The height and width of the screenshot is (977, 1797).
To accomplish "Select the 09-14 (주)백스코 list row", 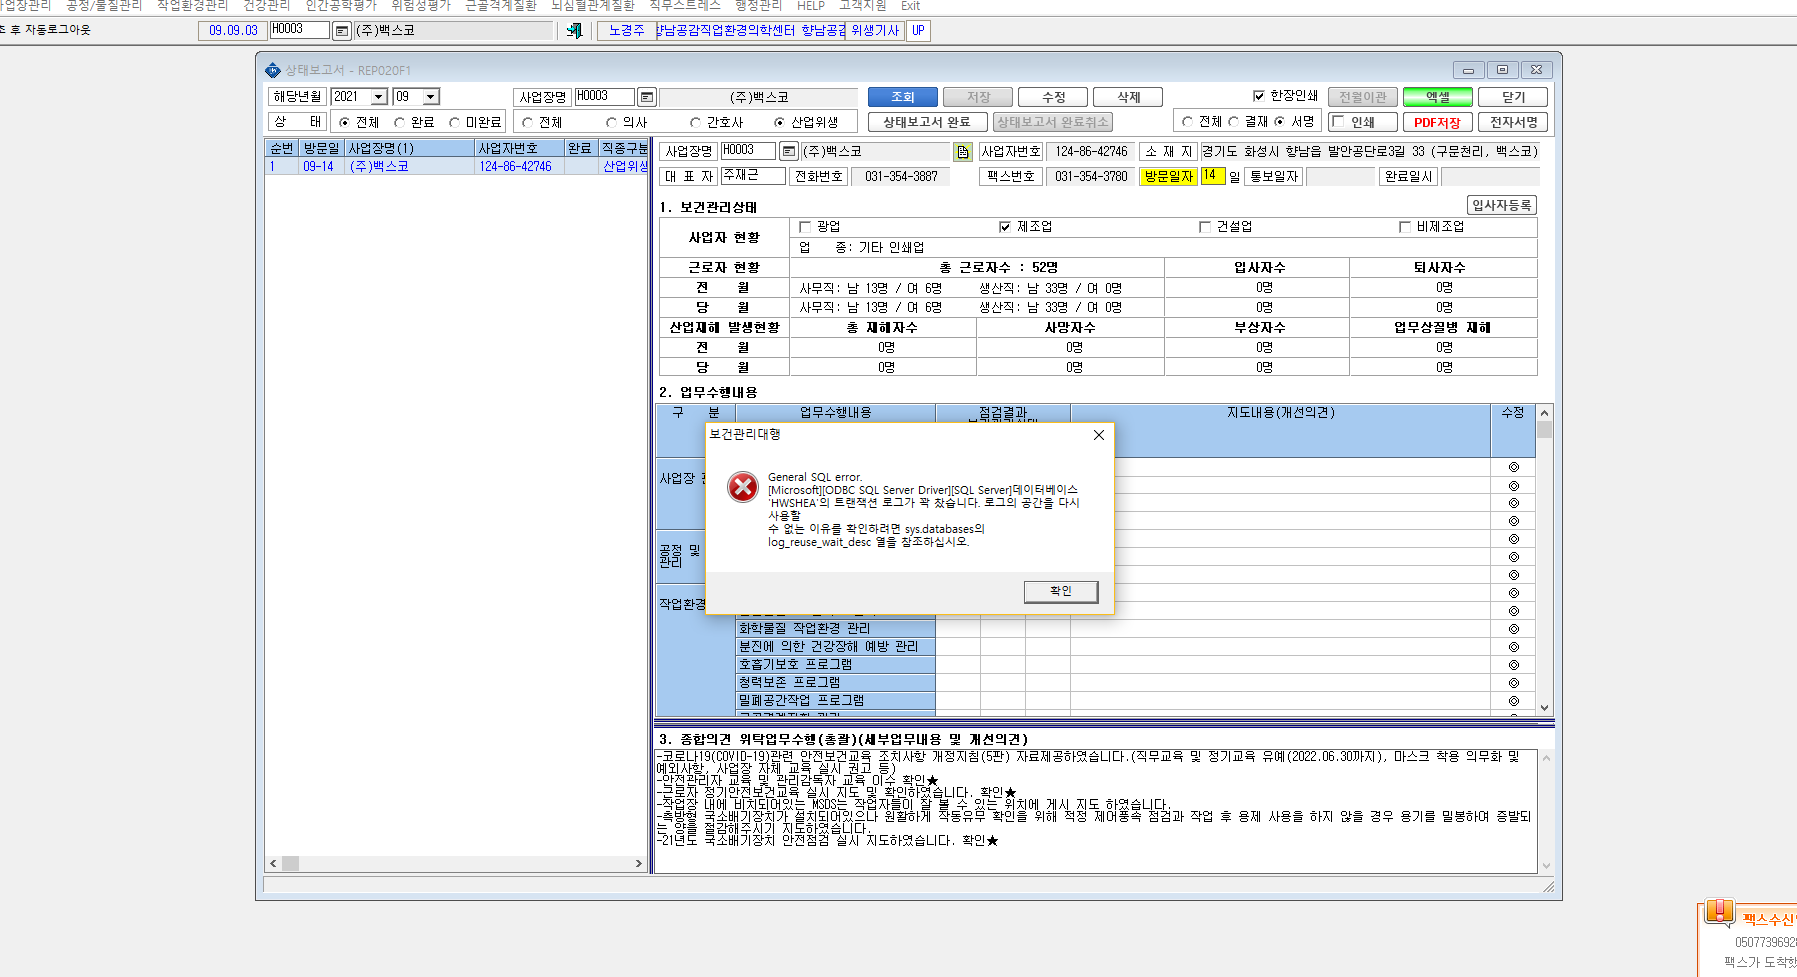I will click(x=457, y=167).
